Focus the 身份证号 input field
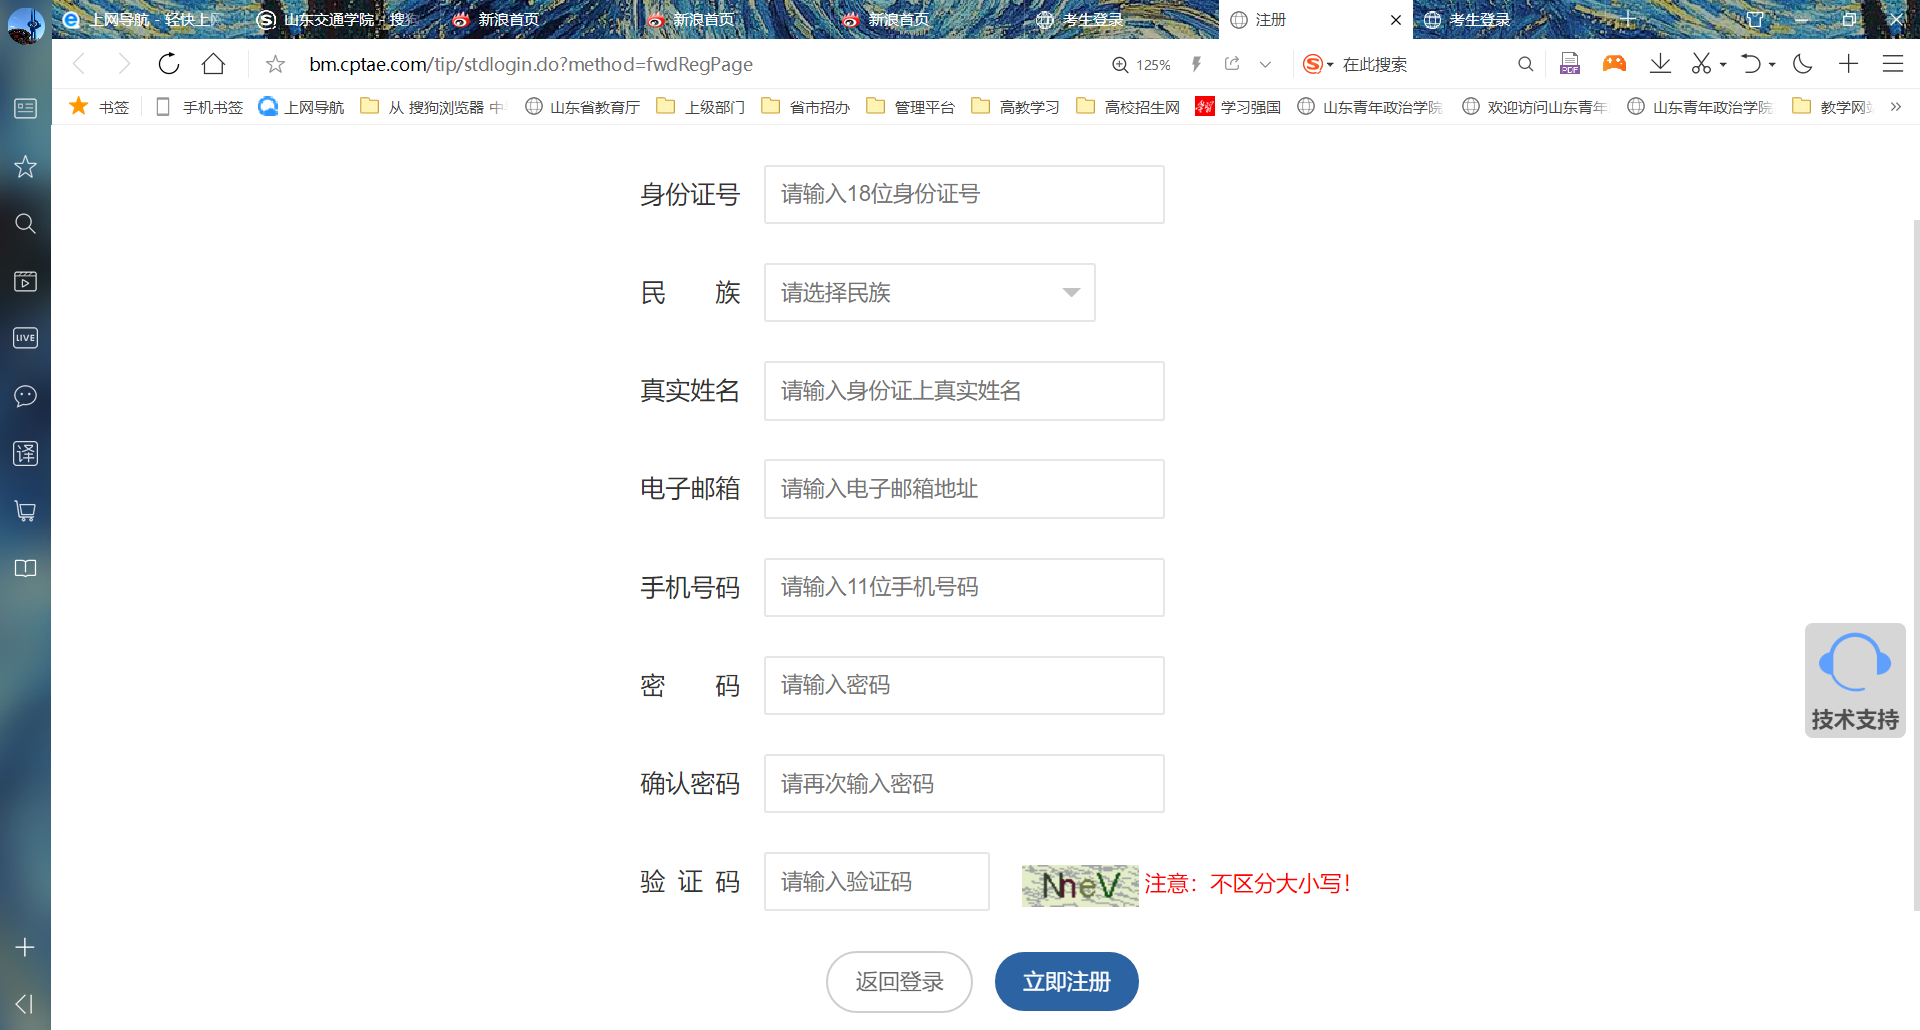Image resolution: width=1920 pixels, height=1030 pixels. coord(963,194)
